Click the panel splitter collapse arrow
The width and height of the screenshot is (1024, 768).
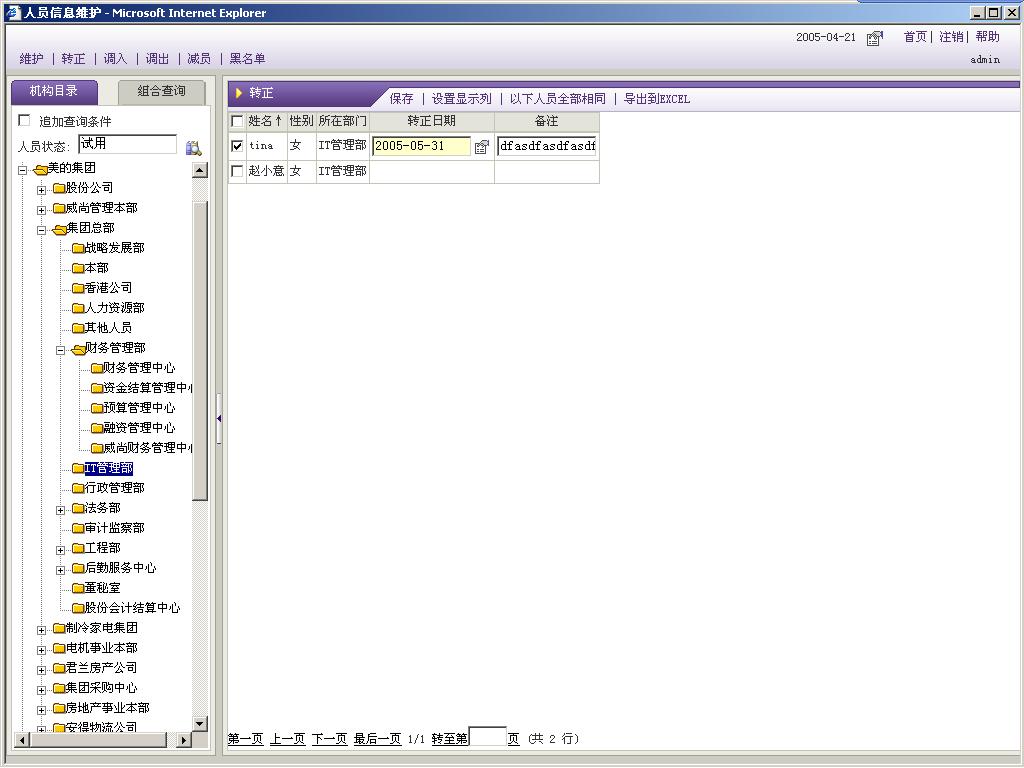coord(219,418)
